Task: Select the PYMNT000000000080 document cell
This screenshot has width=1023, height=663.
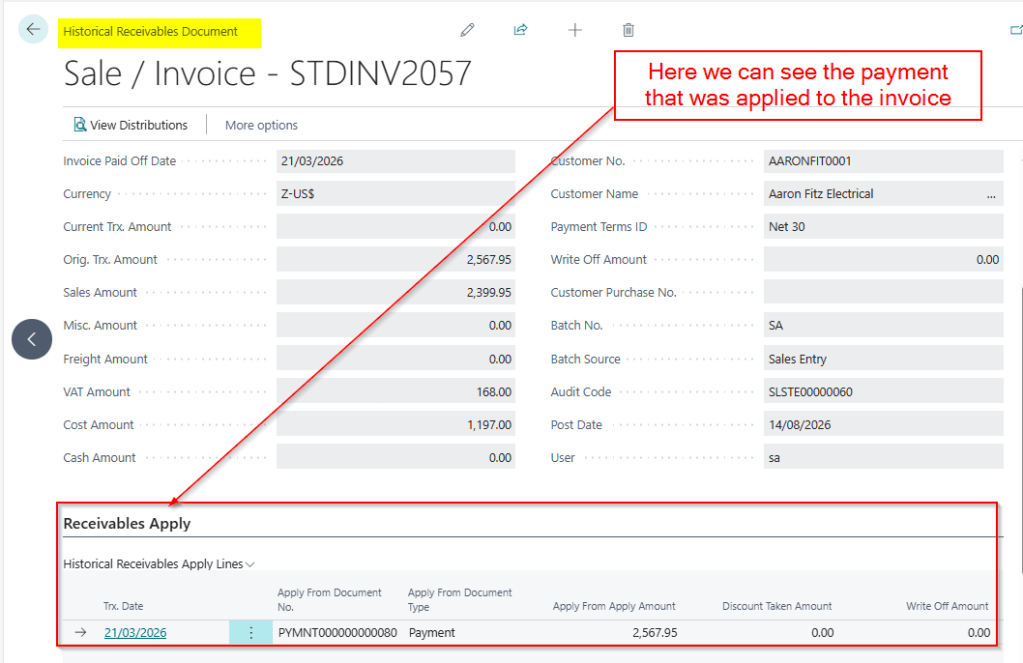Action: click(x=337, y=632)
